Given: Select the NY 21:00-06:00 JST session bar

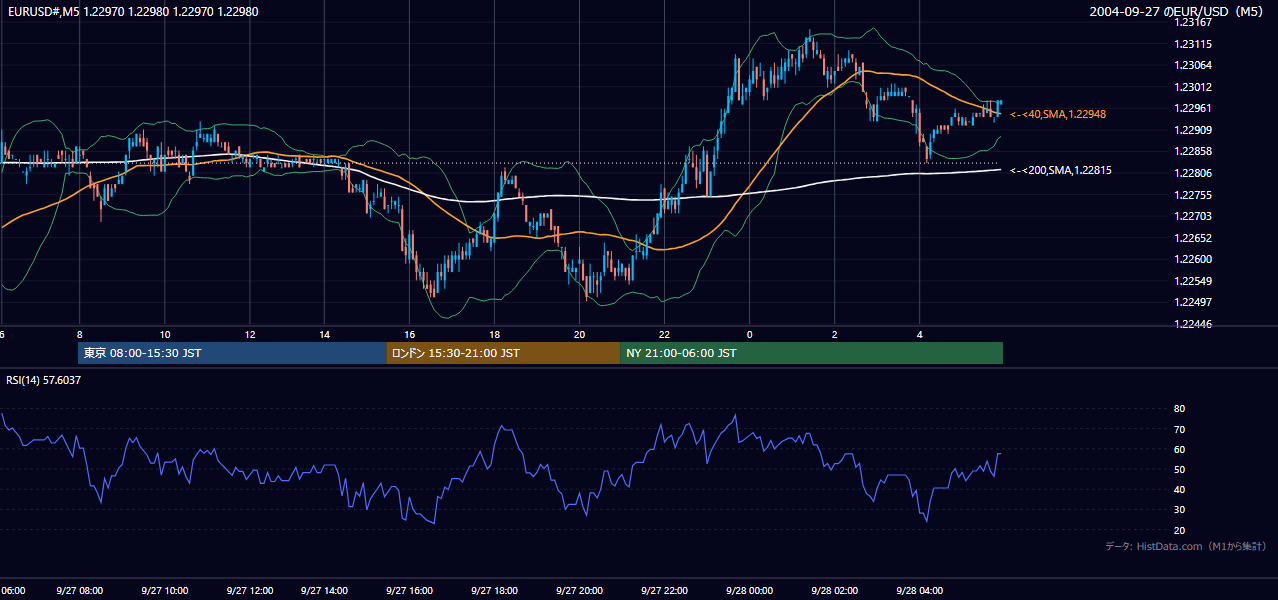Looking at the screenshot, I should (811, 353).
